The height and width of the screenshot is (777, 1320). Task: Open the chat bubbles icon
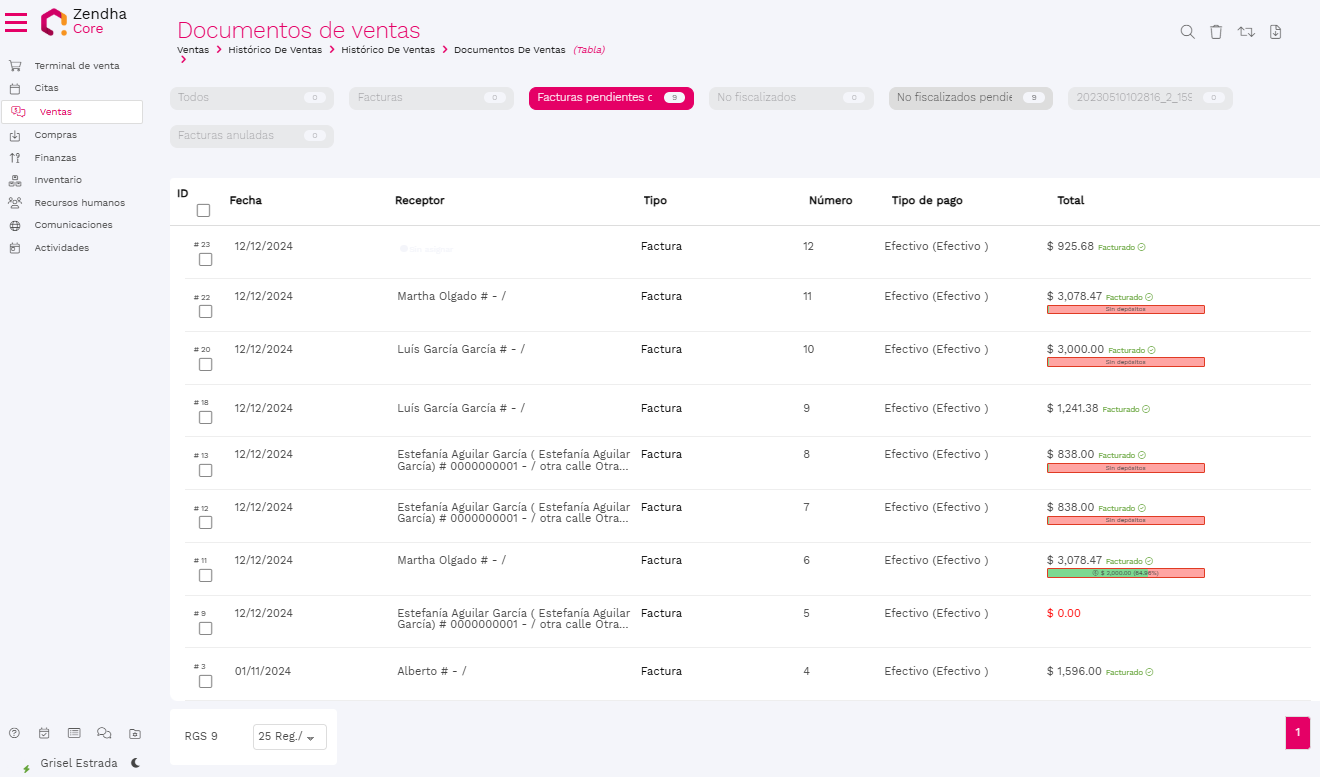104,733
